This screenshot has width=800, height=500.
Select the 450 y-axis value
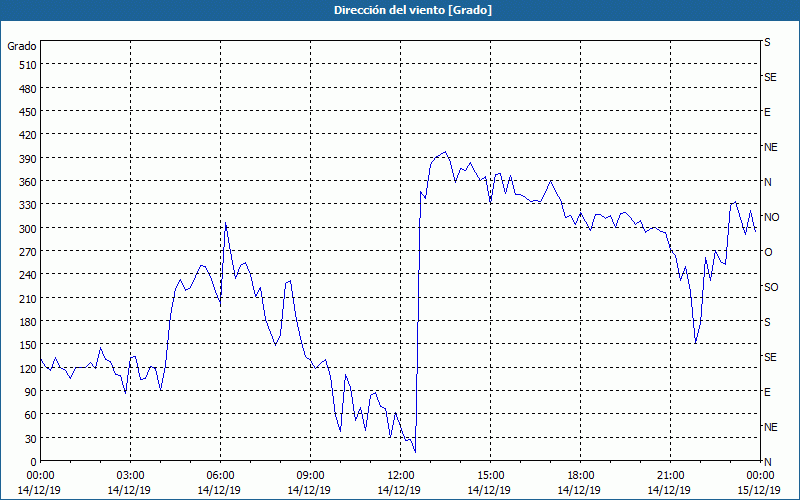coord(27,112)
